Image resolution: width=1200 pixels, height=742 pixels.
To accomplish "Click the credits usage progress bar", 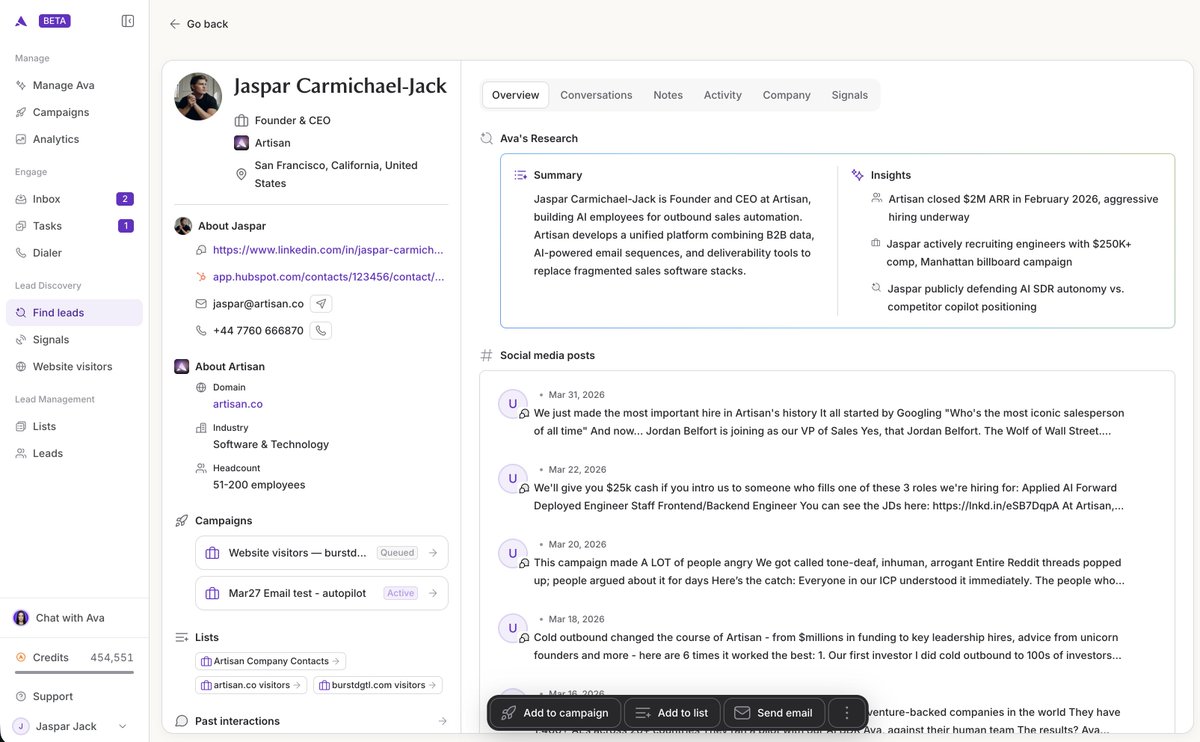I will point(74,672).
